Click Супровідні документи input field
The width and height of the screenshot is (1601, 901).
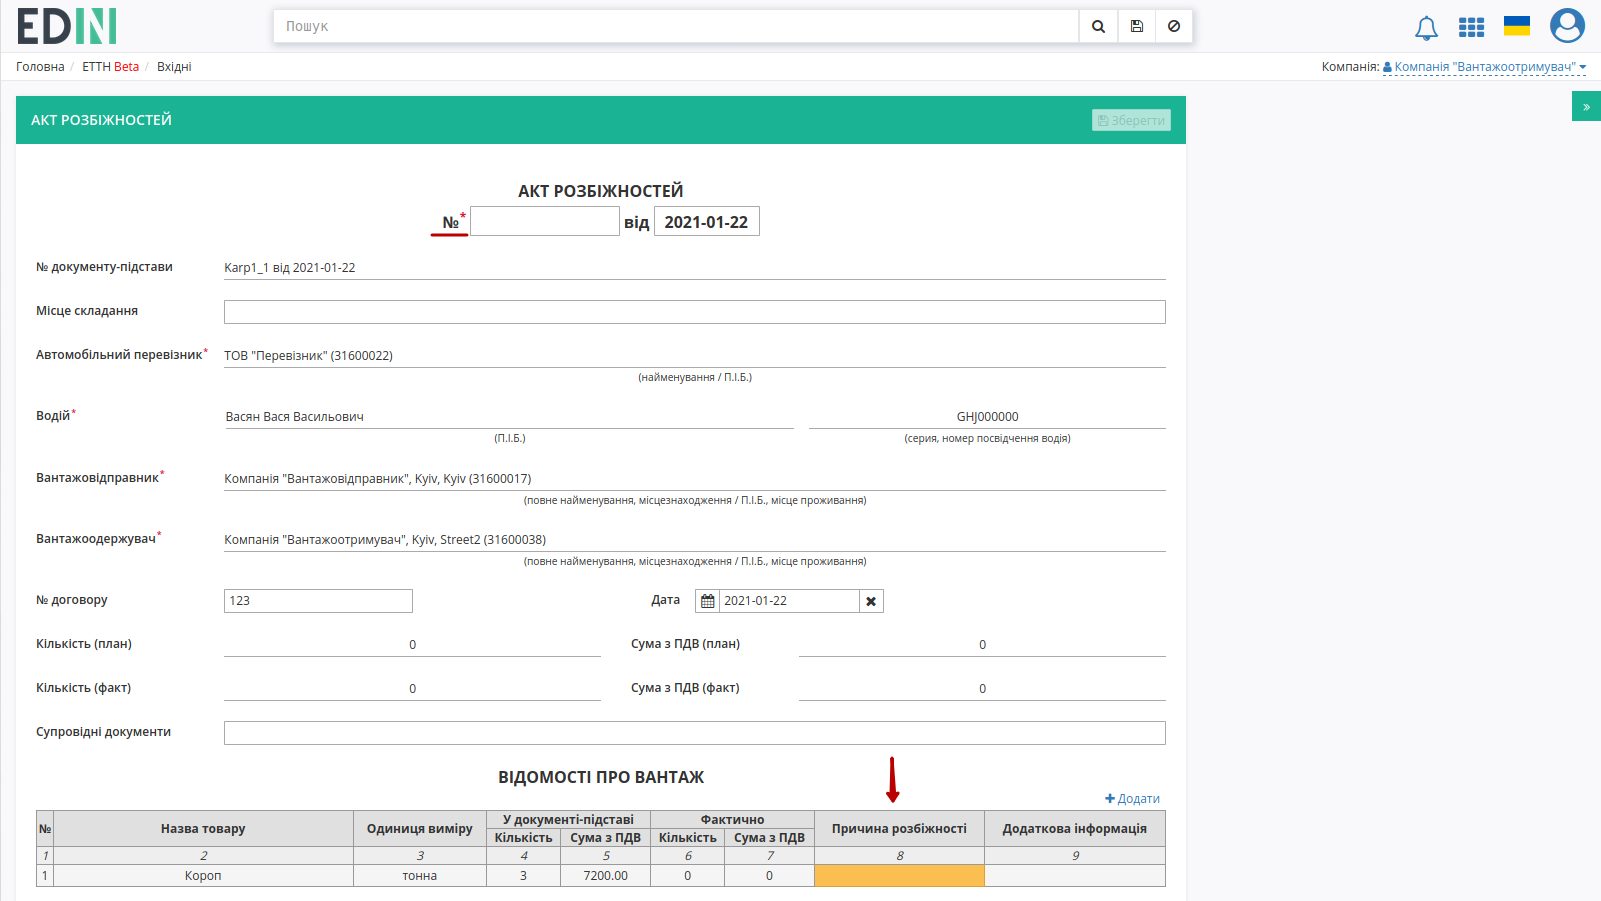click(695, 733)
